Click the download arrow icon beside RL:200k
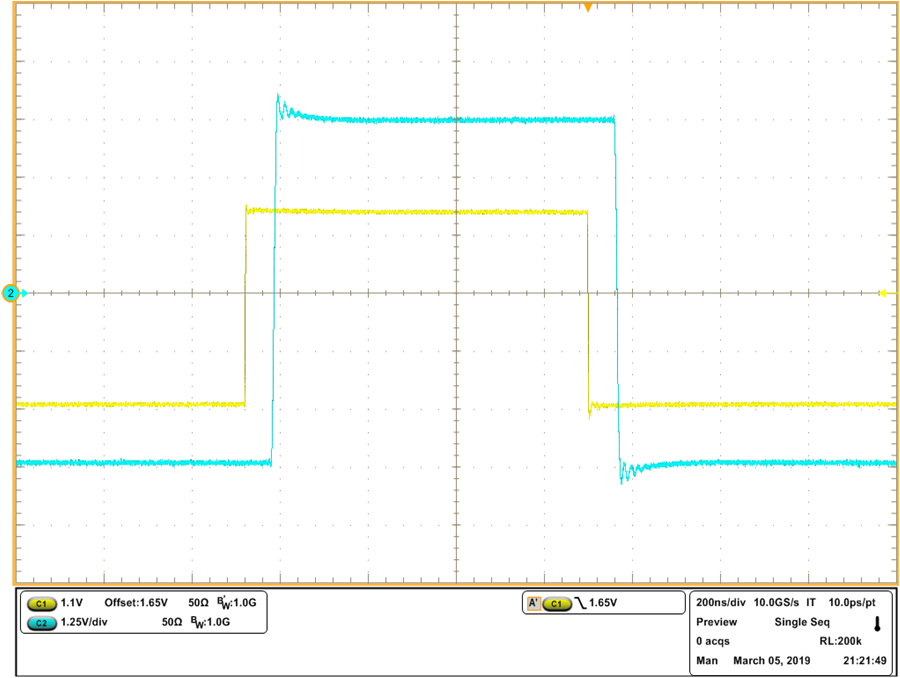This screenshot has height=678, width=900. click(x=877, y=624)
